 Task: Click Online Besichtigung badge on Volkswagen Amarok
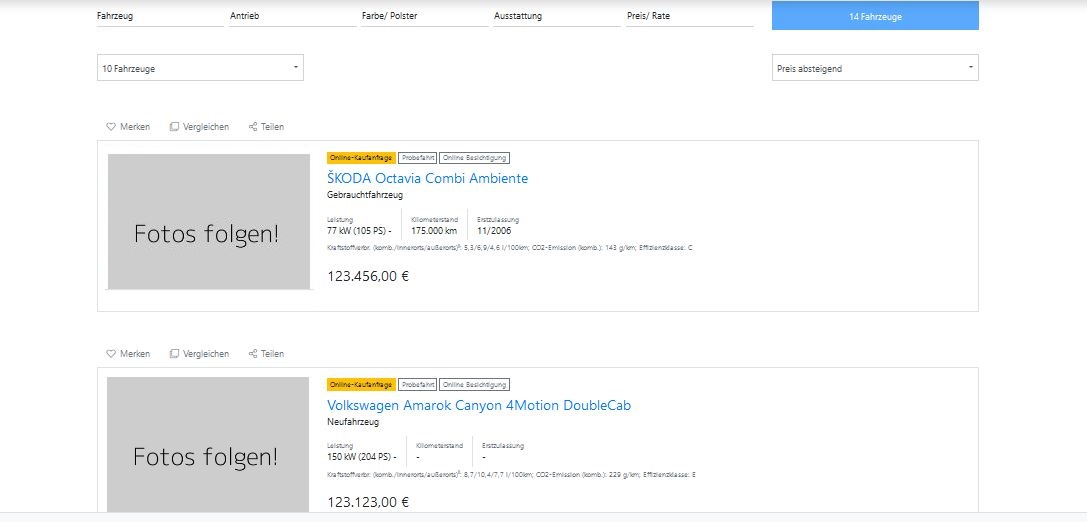(x=474, y=385)
